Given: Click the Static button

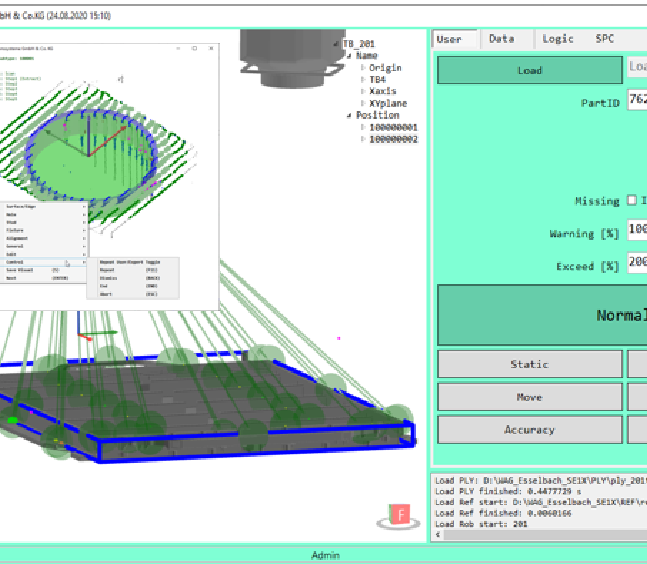Looking at the screenshot, I should (529, 364).
